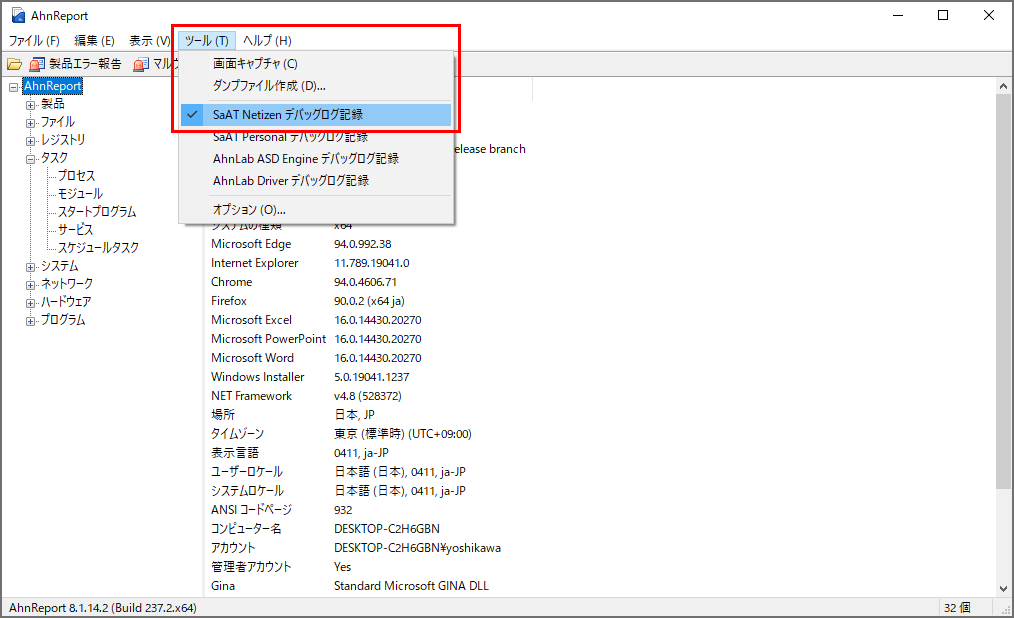1014x618 pixels.
Task: Click status bar version AhnReport 8.1.14.2
Action: [x=103, y=608]
